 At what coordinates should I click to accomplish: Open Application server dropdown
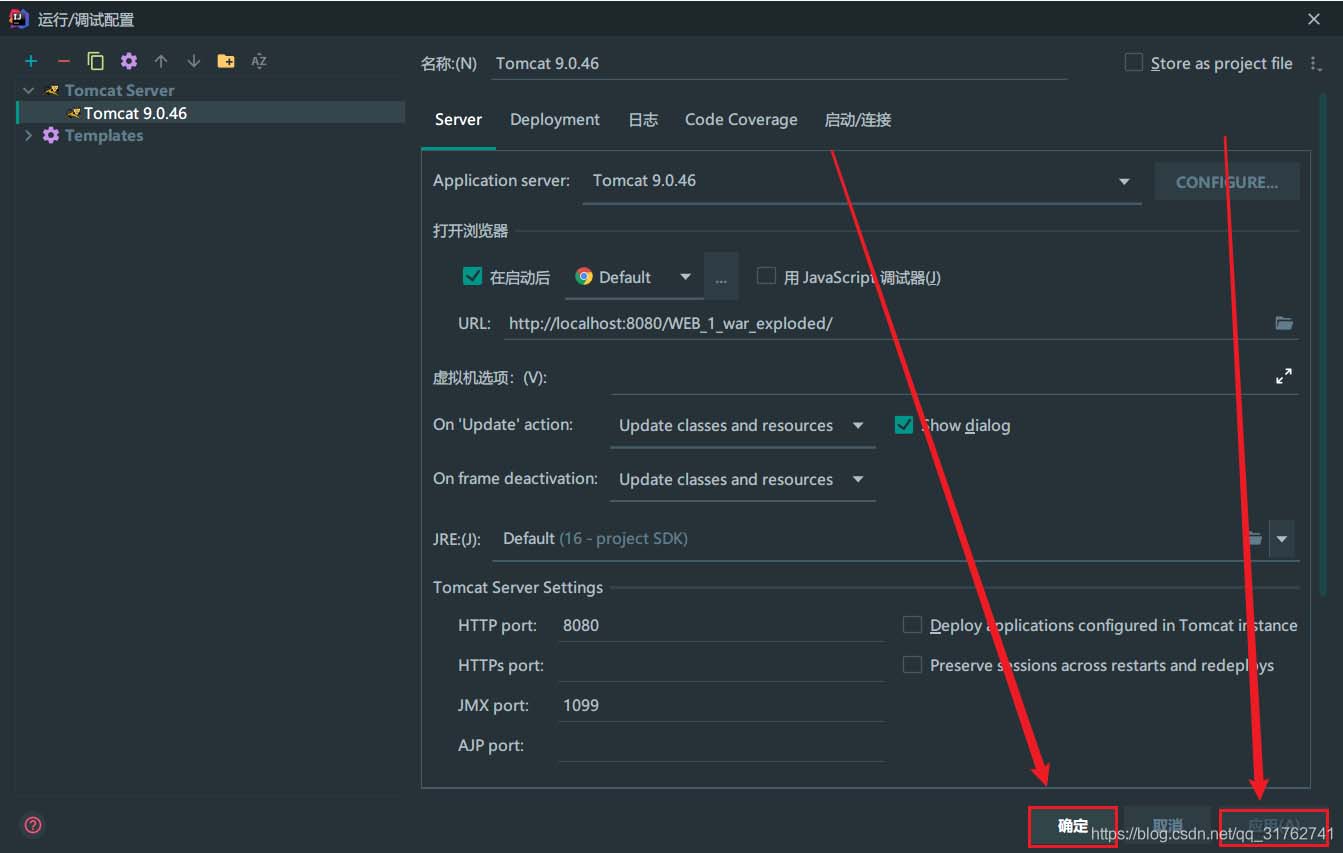pyautogui.click(x=862, y=181)
